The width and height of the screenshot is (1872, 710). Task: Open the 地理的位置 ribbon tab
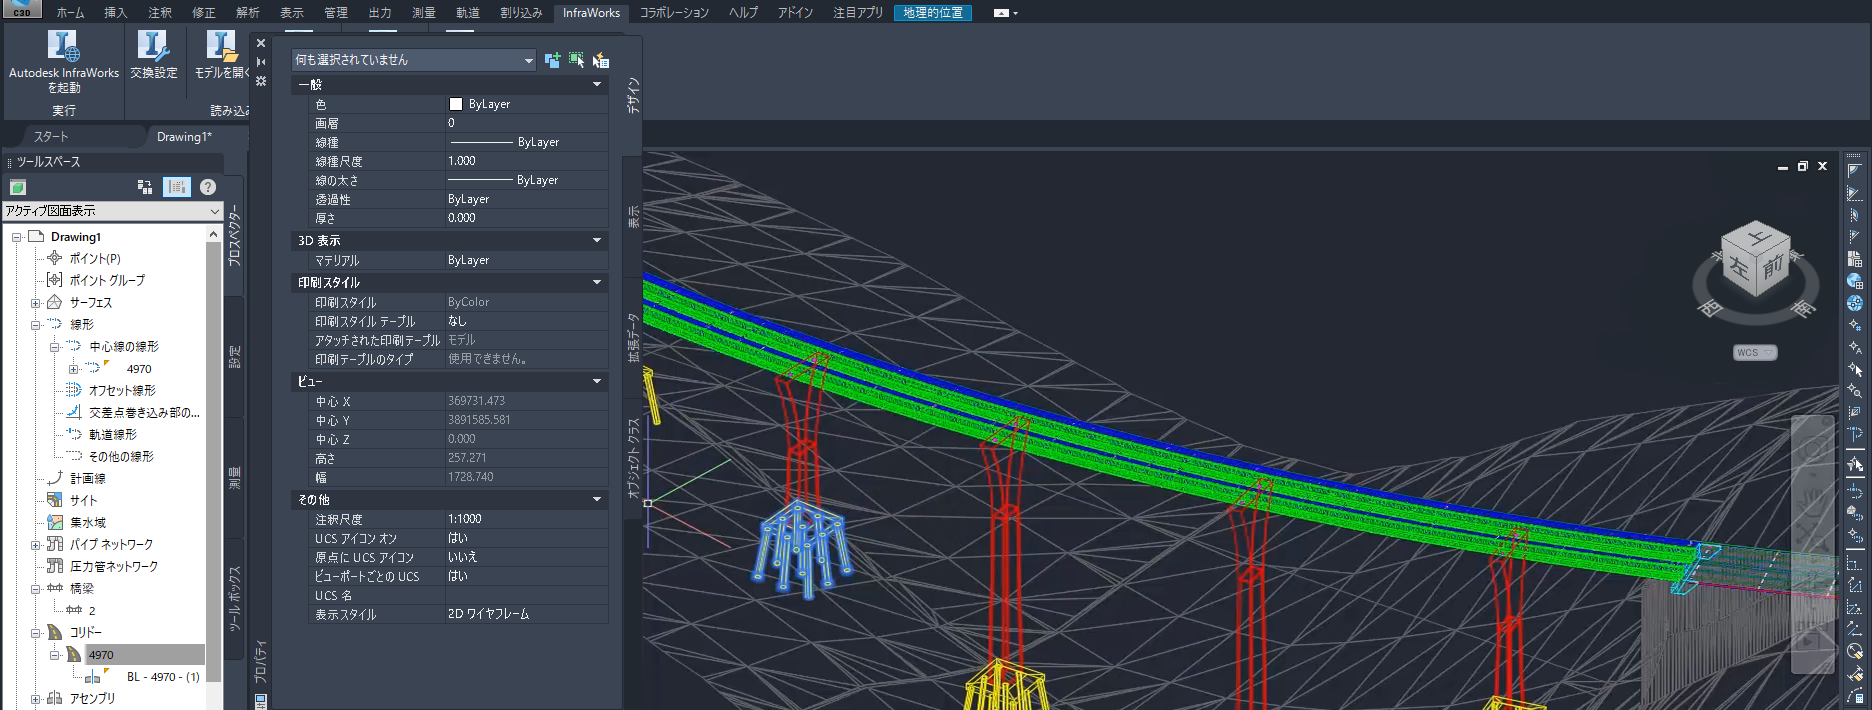(x=932, y=13)
